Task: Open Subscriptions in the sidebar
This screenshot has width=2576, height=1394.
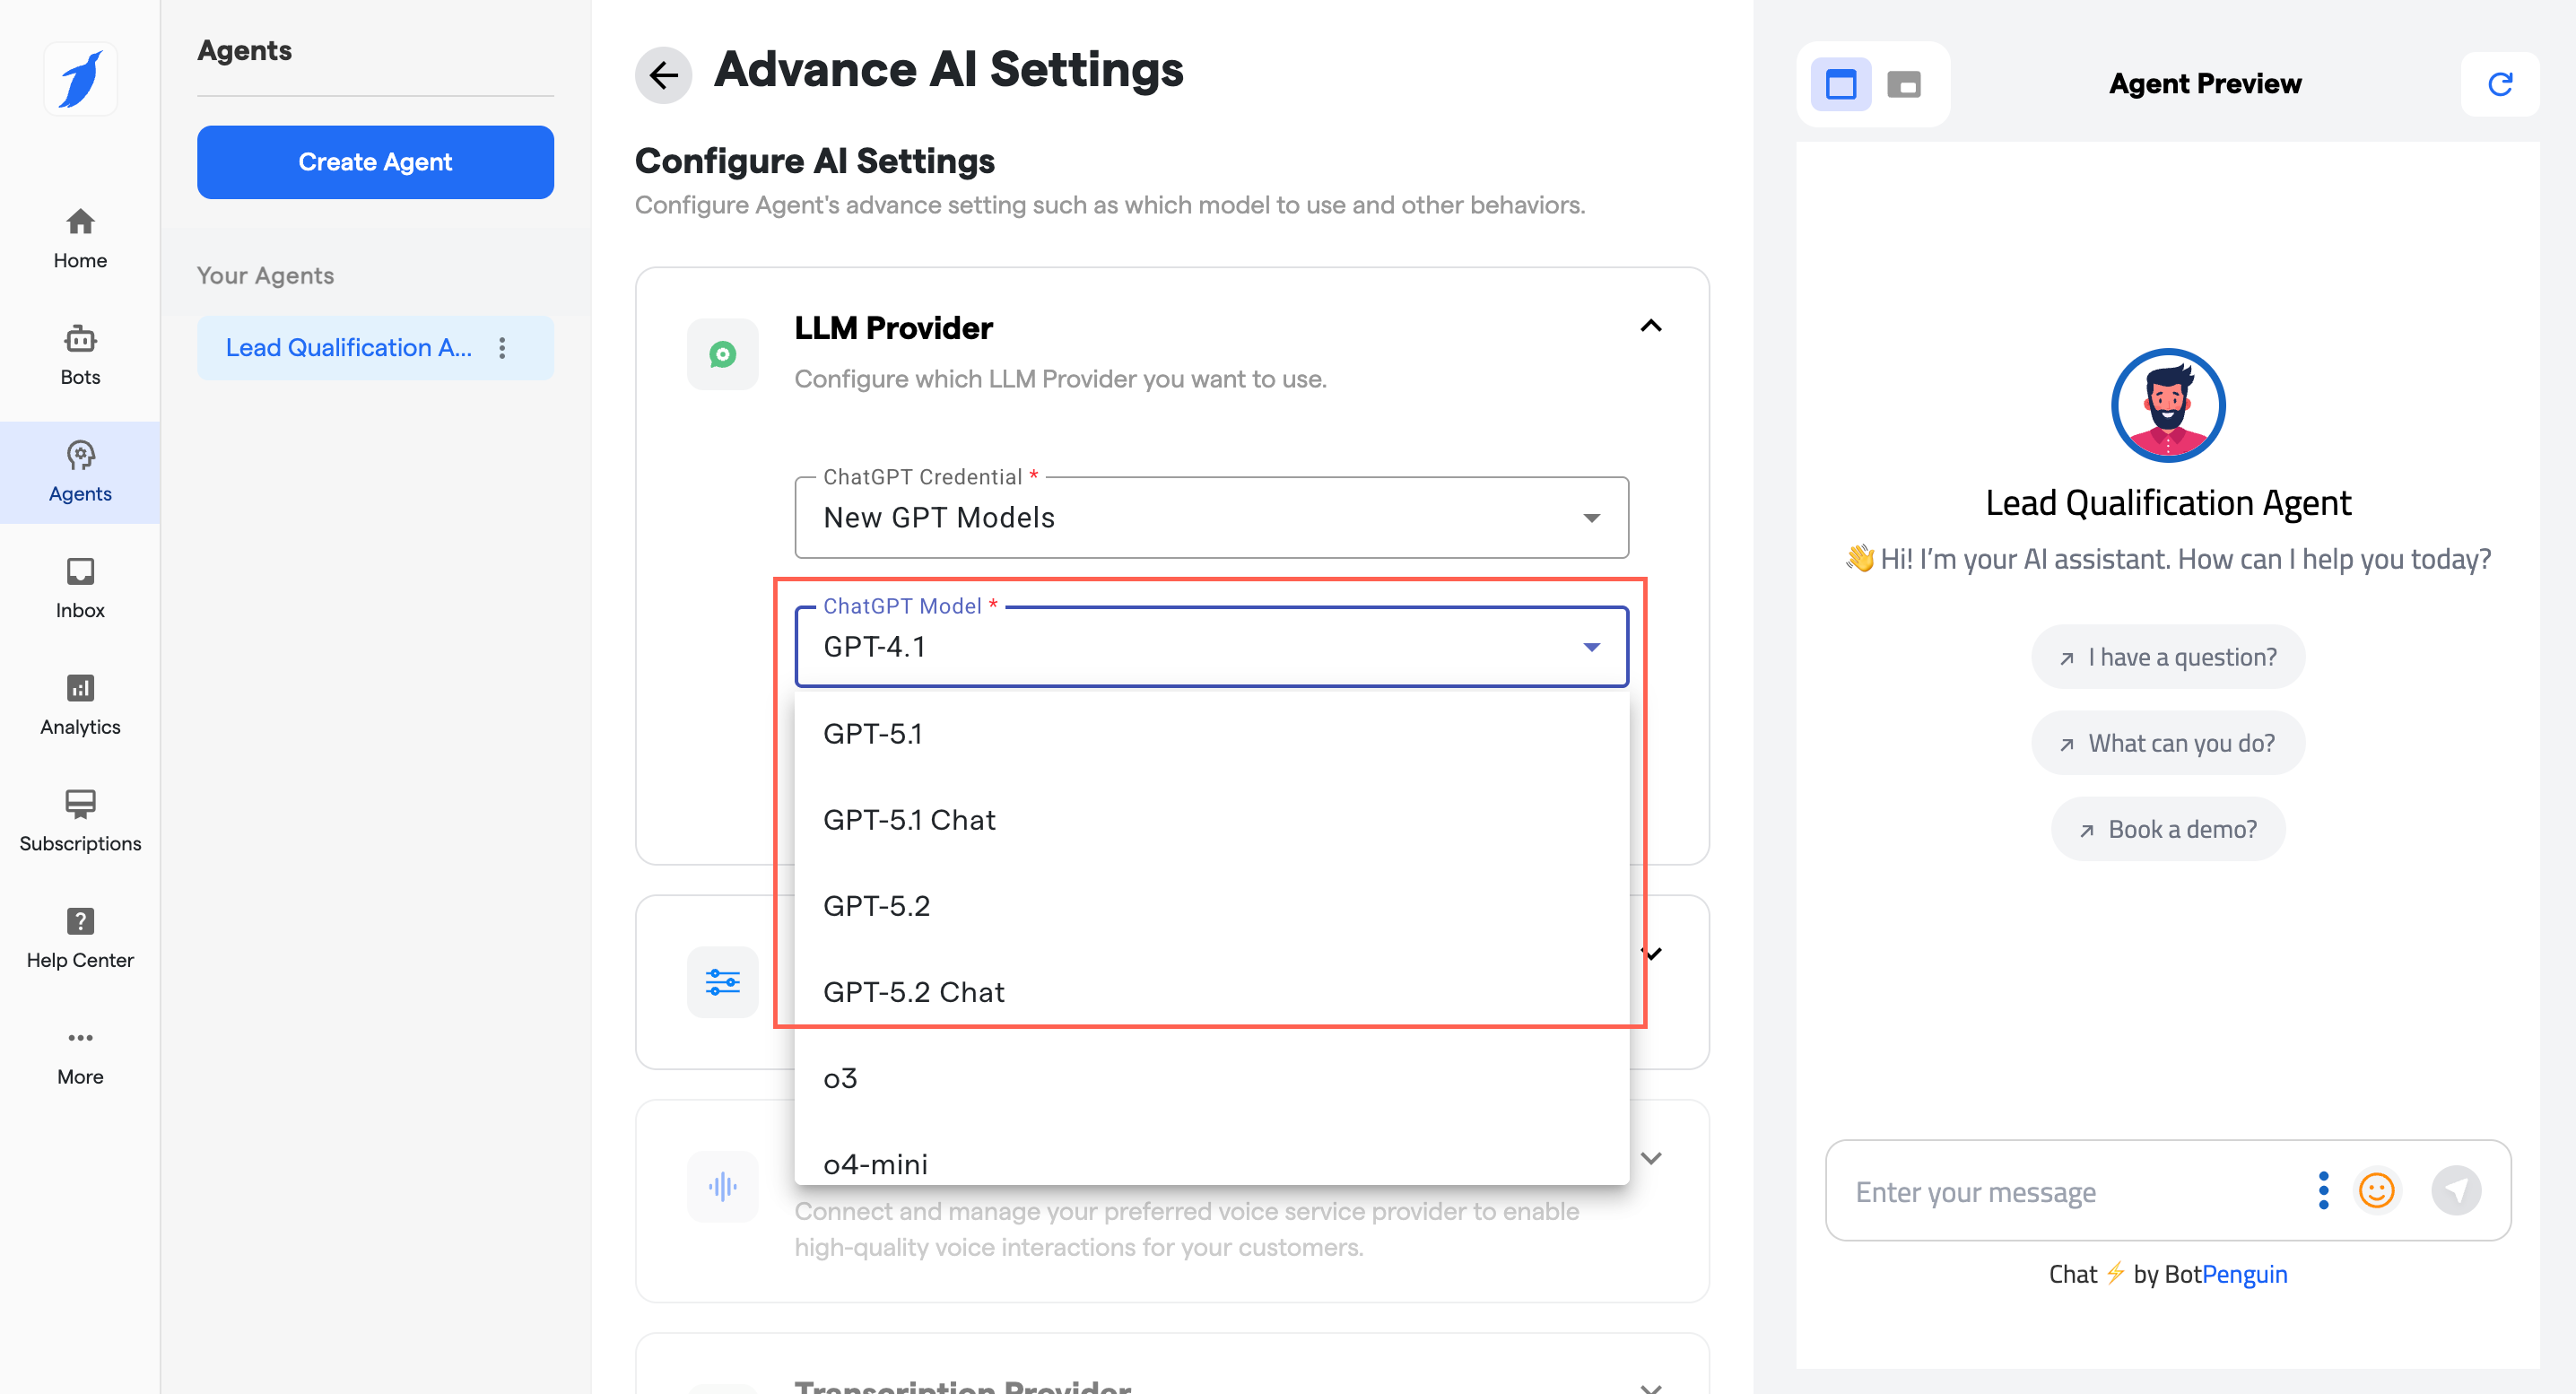Action: (80, 821)
